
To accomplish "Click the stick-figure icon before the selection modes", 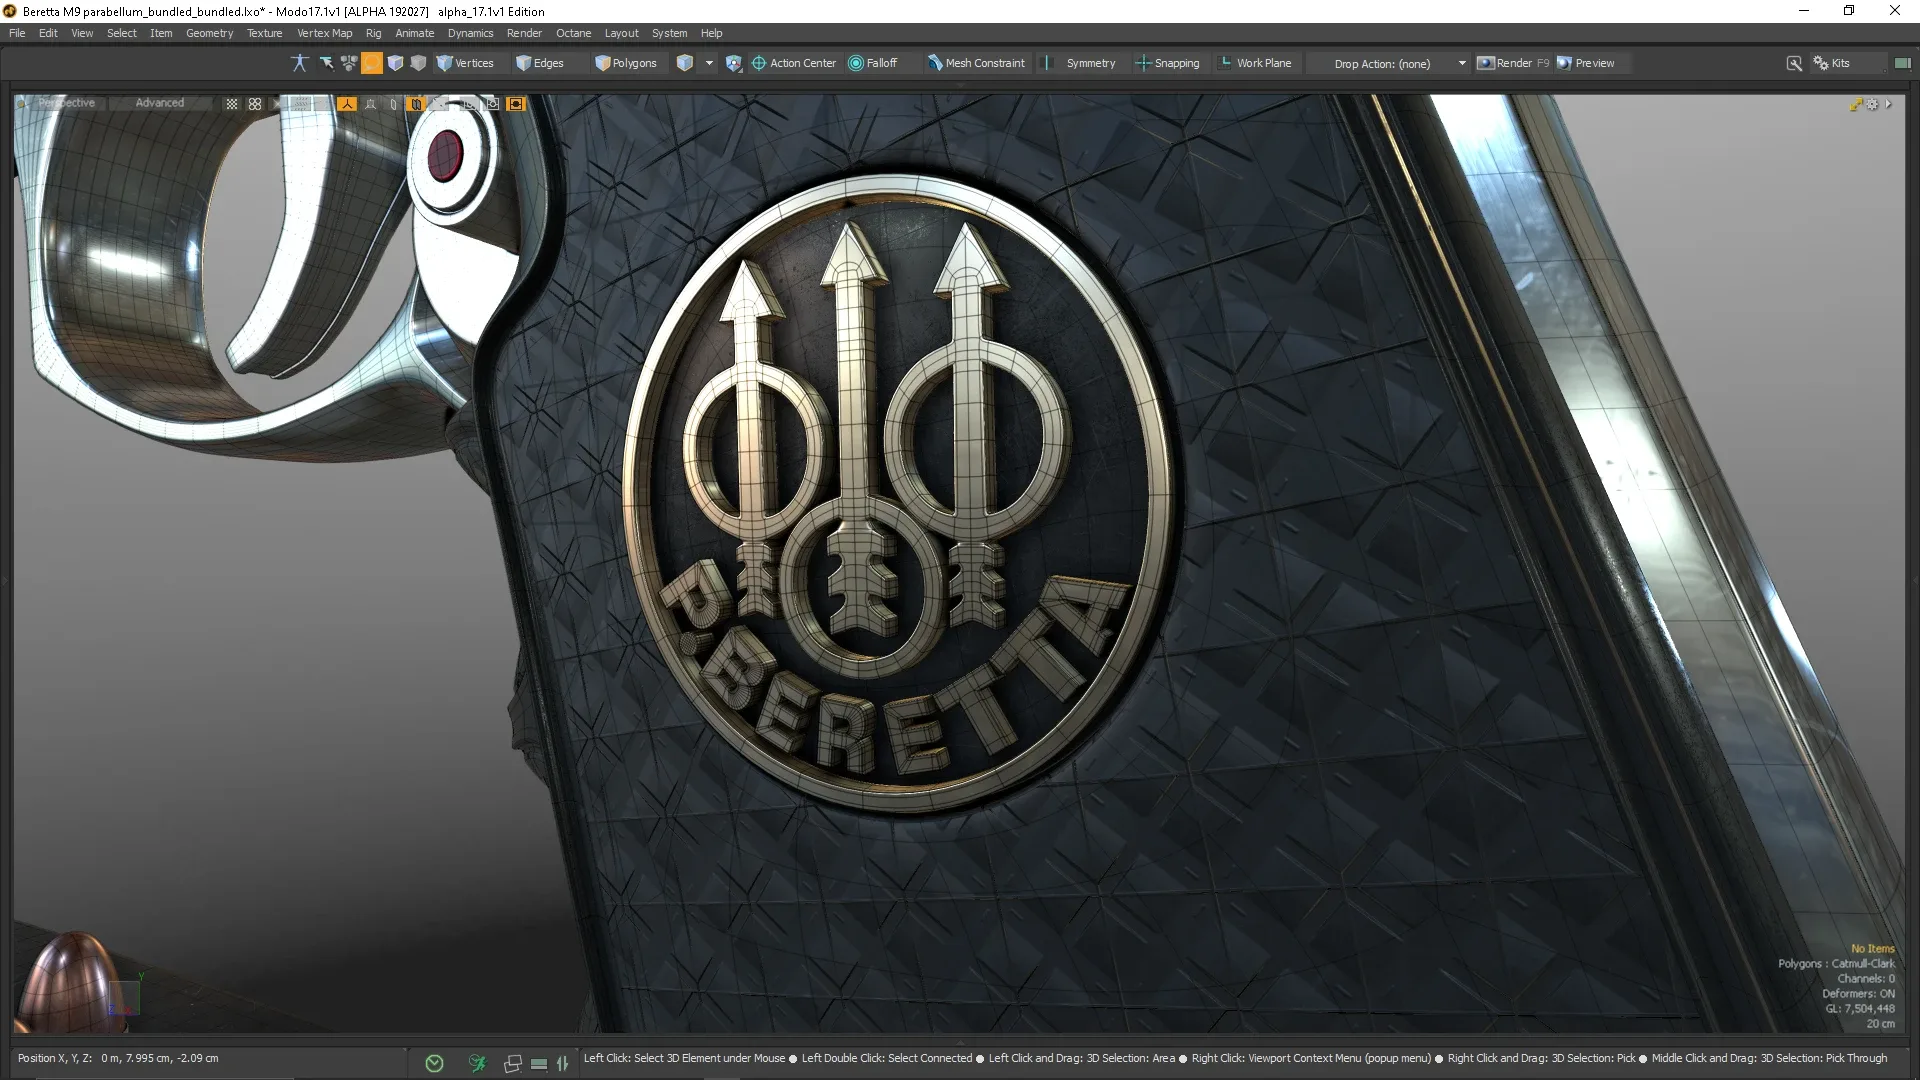I will pos(299,63).
